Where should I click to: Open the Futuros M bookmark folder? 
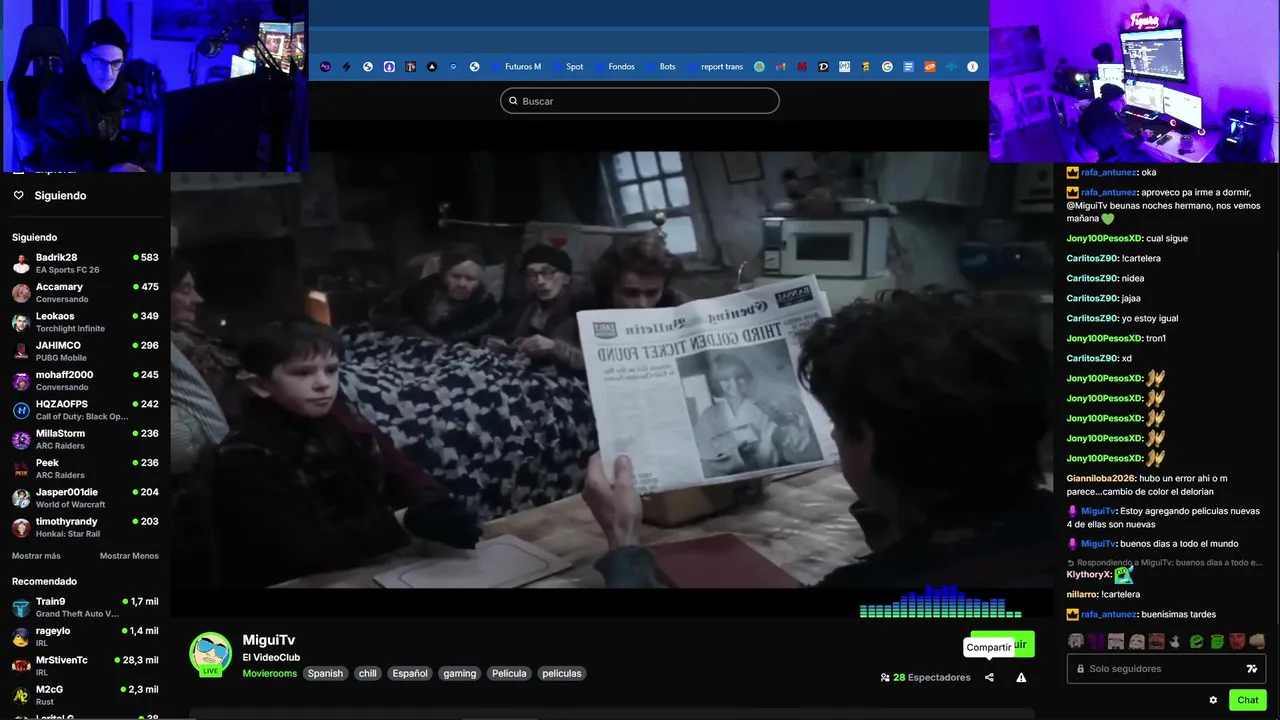tap(516, 67)
